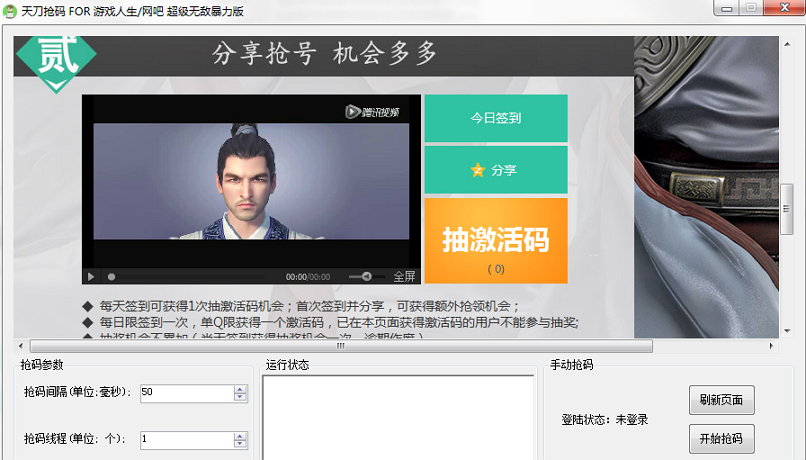Click the 抢码线程 thread count input field
The width and height of the screenshot is (806, 460).
tap(187, 440)
